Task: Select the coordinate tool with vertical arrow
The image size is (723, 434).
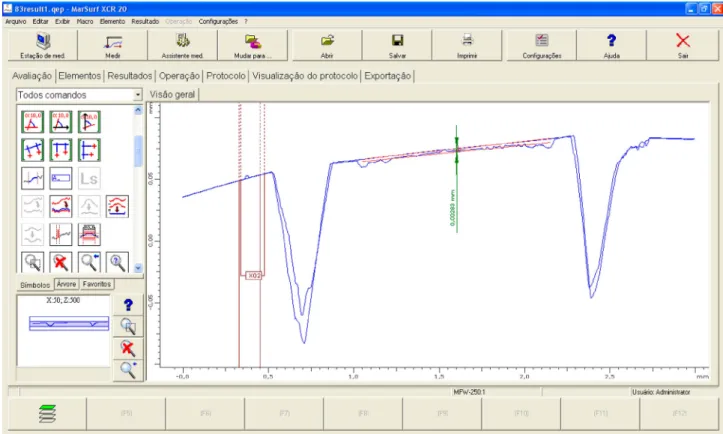Action: [89, 122]
